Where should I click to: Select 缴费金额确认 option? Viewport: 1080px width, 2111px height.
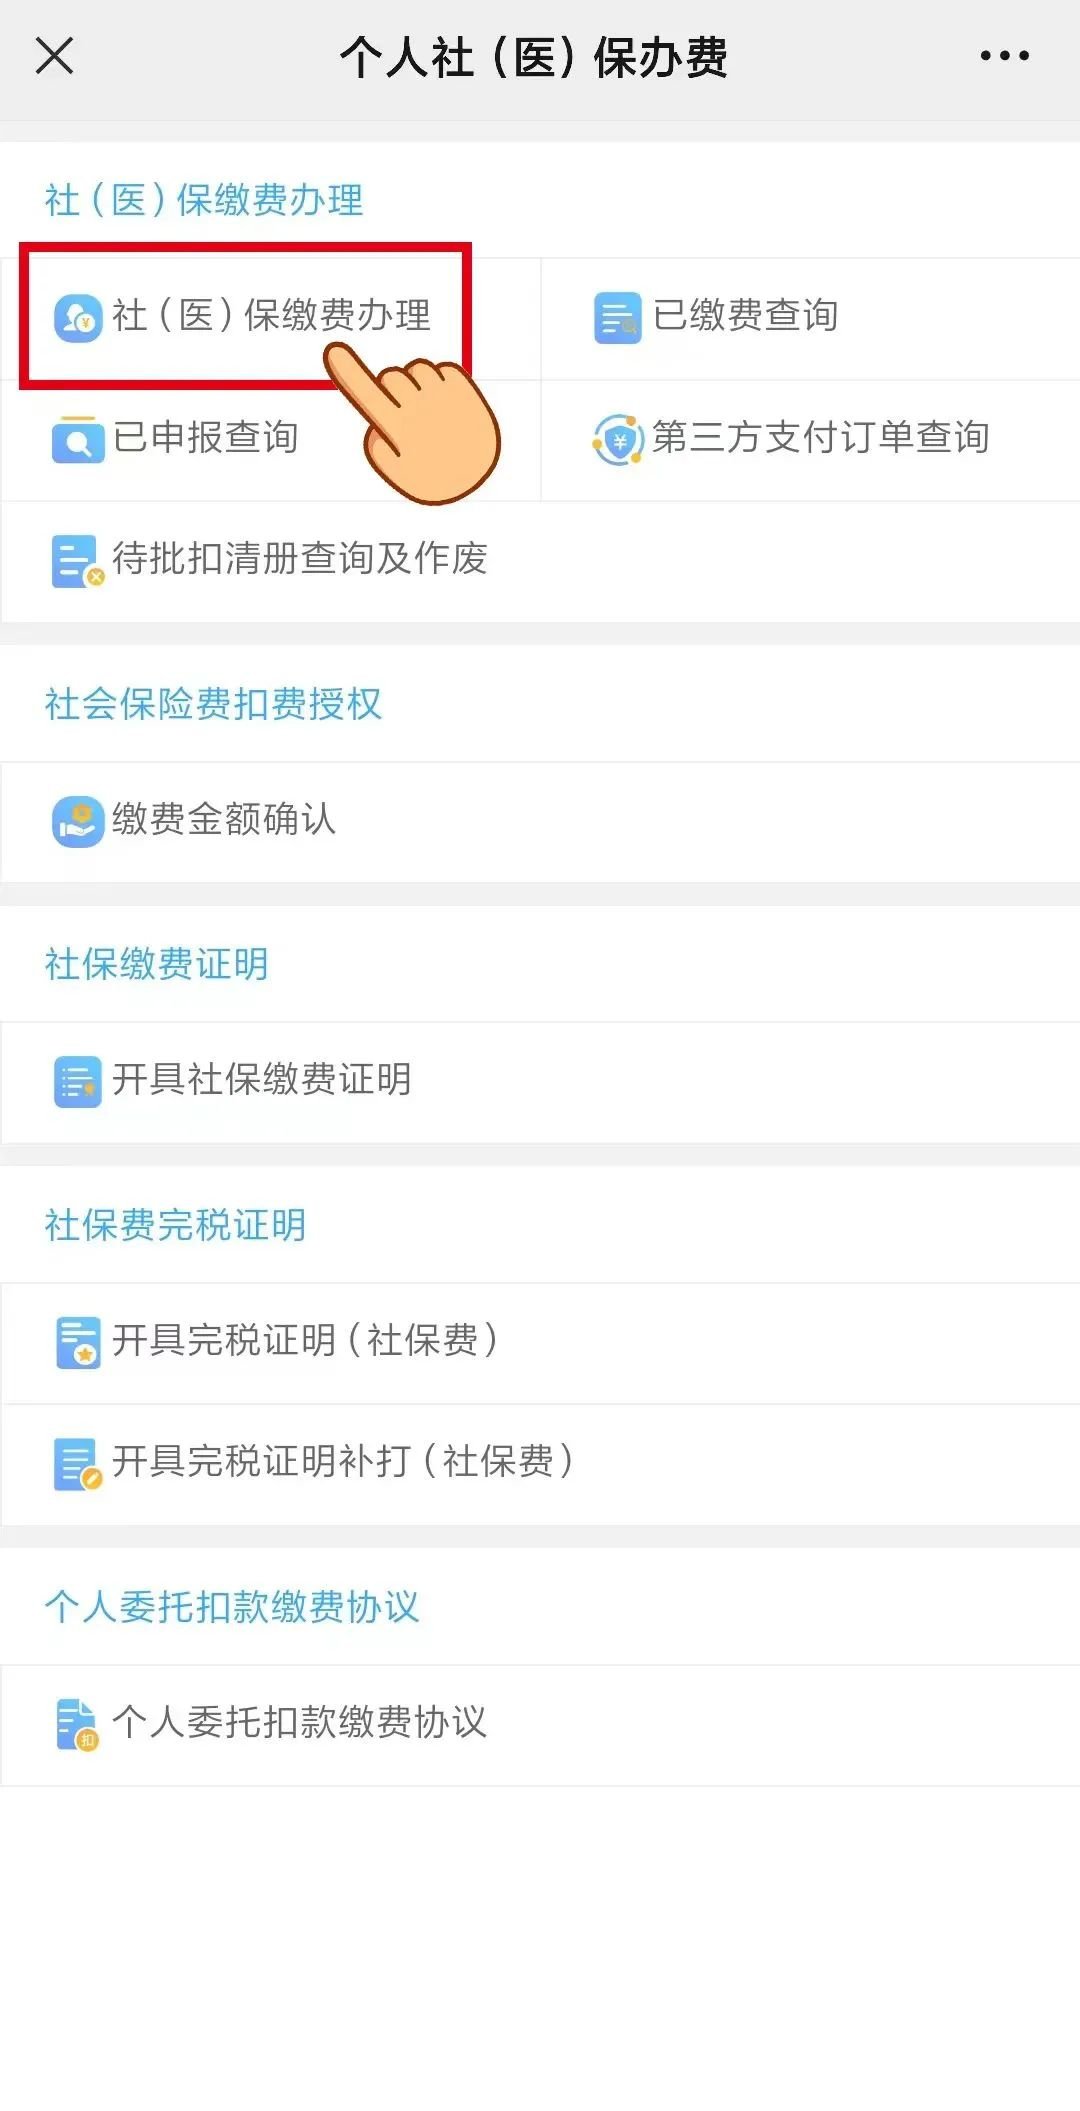[224, 820]
